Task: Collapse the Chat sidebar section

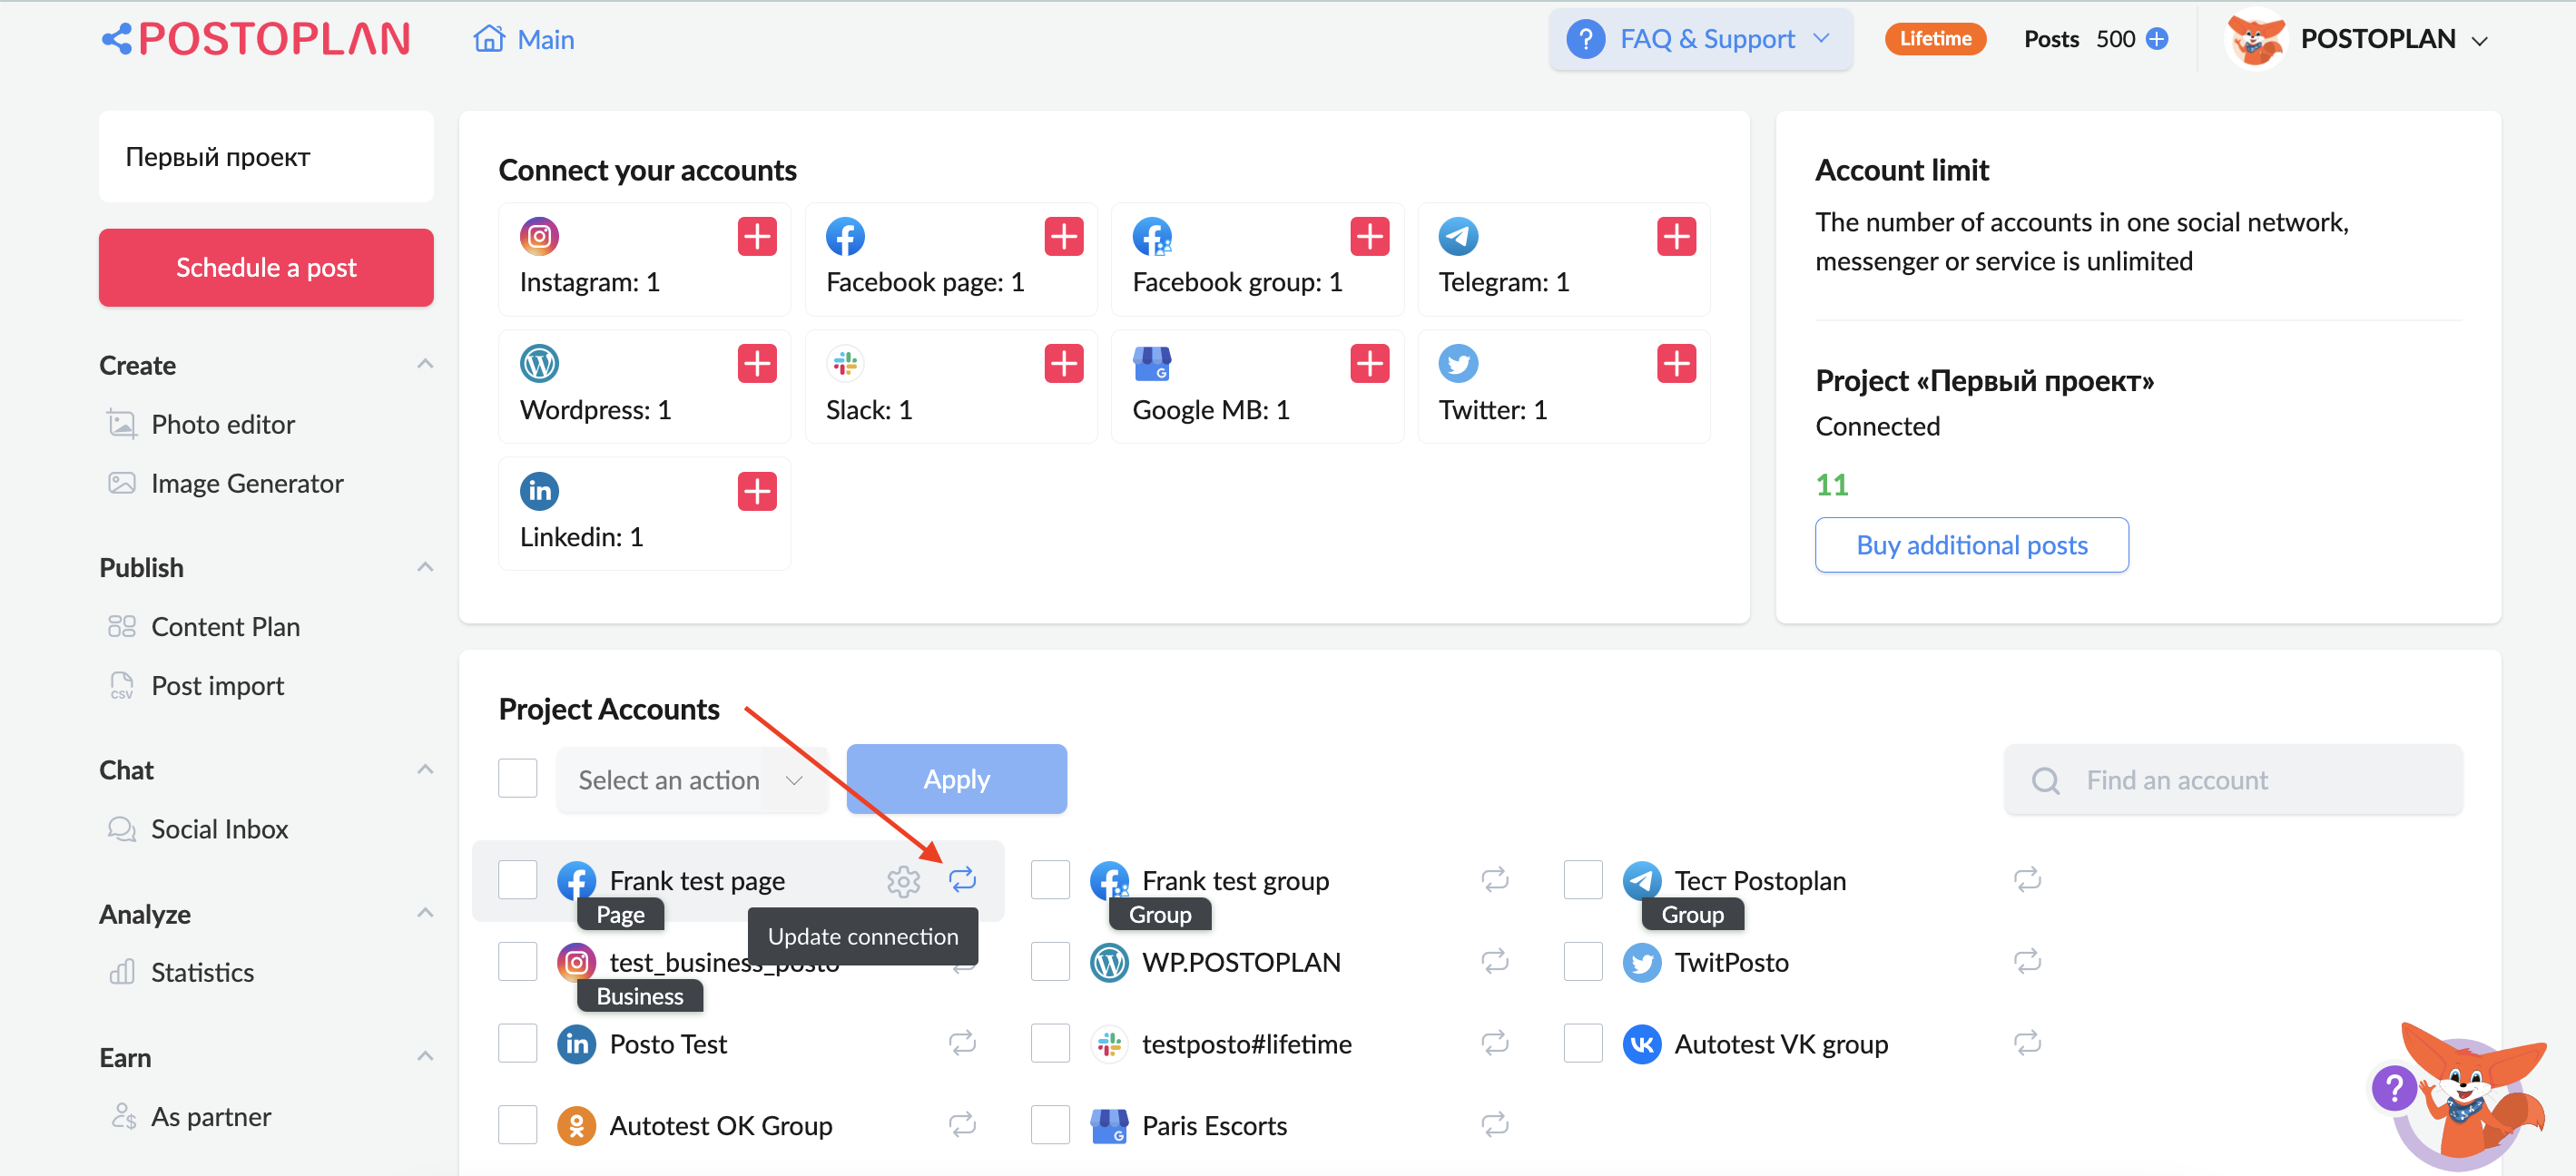Action: pyautogui.click(x=425, y=769)
